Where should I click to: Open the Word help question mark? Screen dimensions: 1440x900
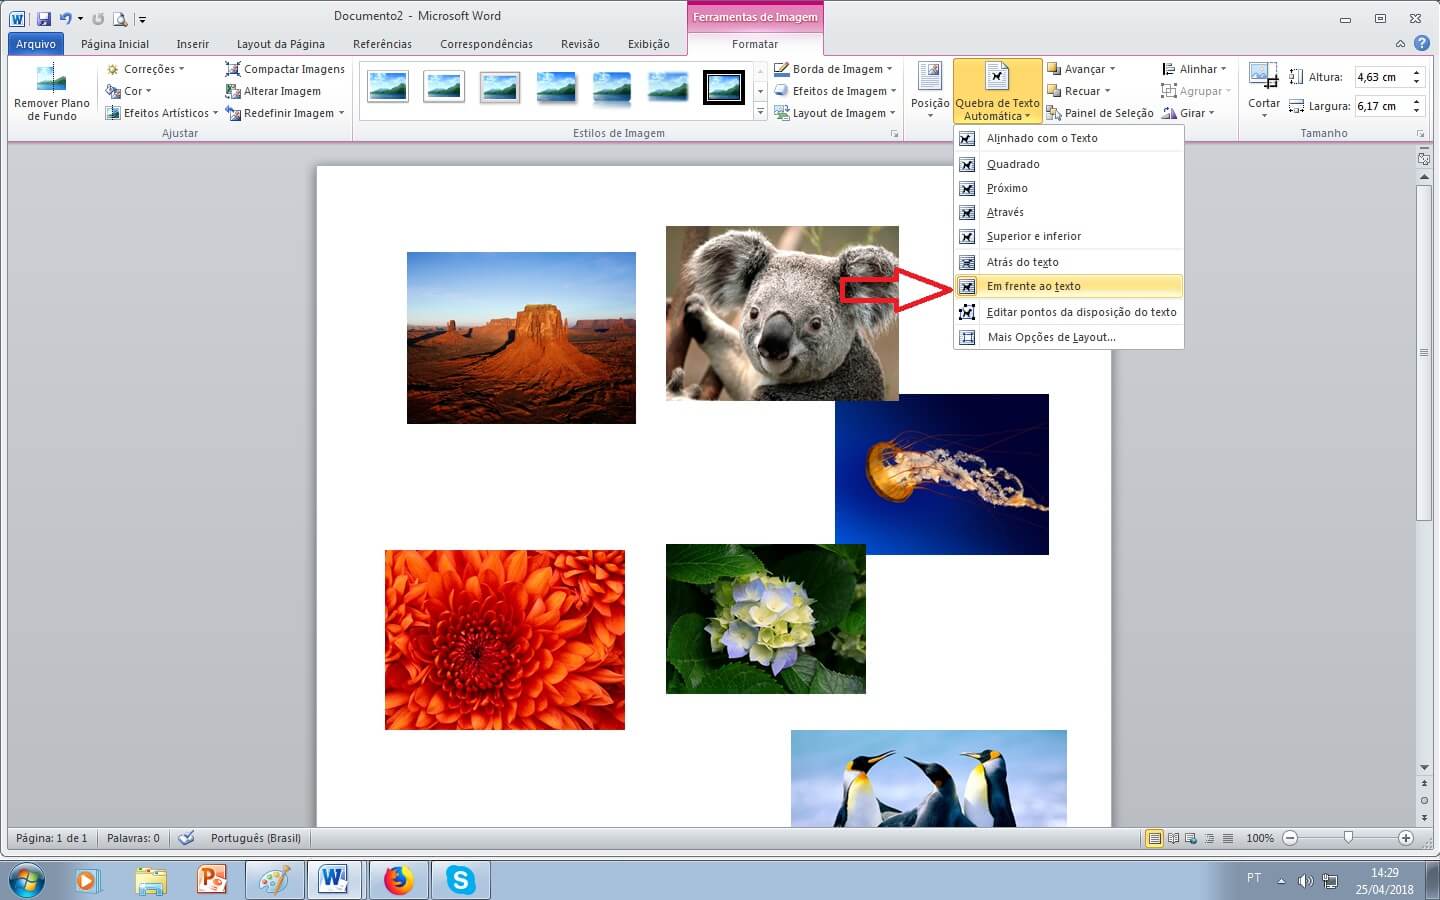coord(1421,43)
